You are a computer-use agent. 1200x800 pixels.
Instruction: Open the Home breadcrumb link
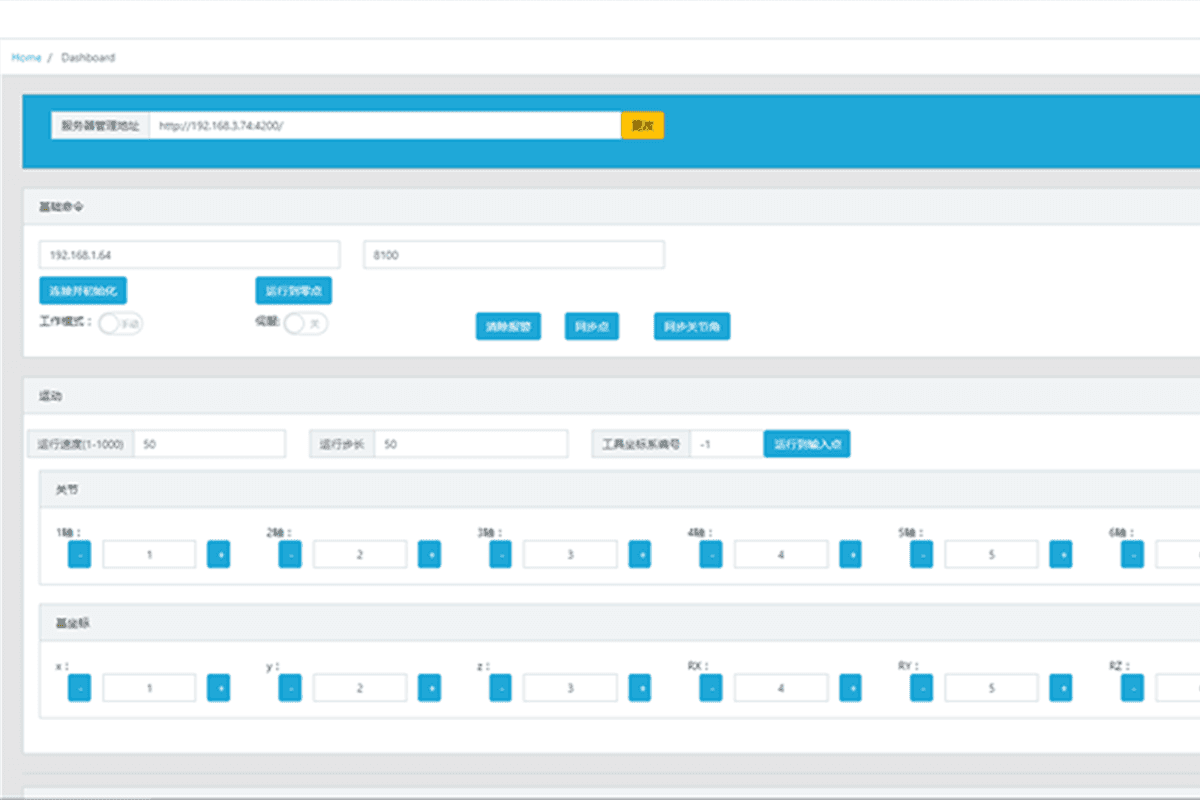click(x=26, y=58)
